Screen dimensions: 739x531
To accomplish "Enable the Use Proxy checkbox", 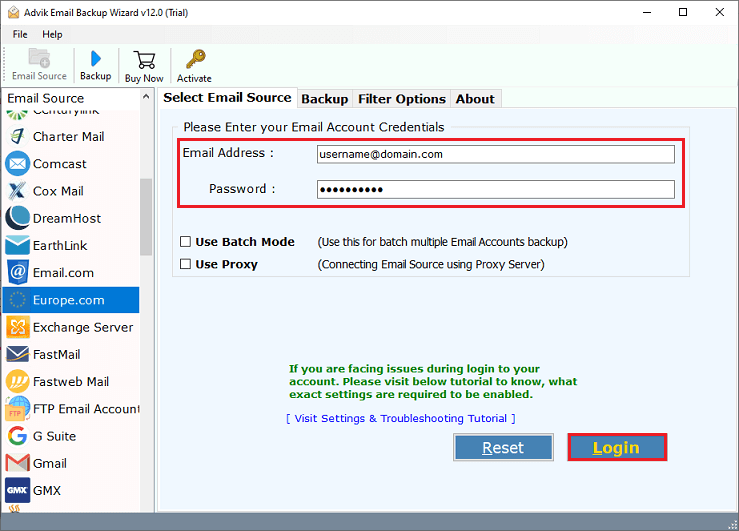I will click(185, 264).
